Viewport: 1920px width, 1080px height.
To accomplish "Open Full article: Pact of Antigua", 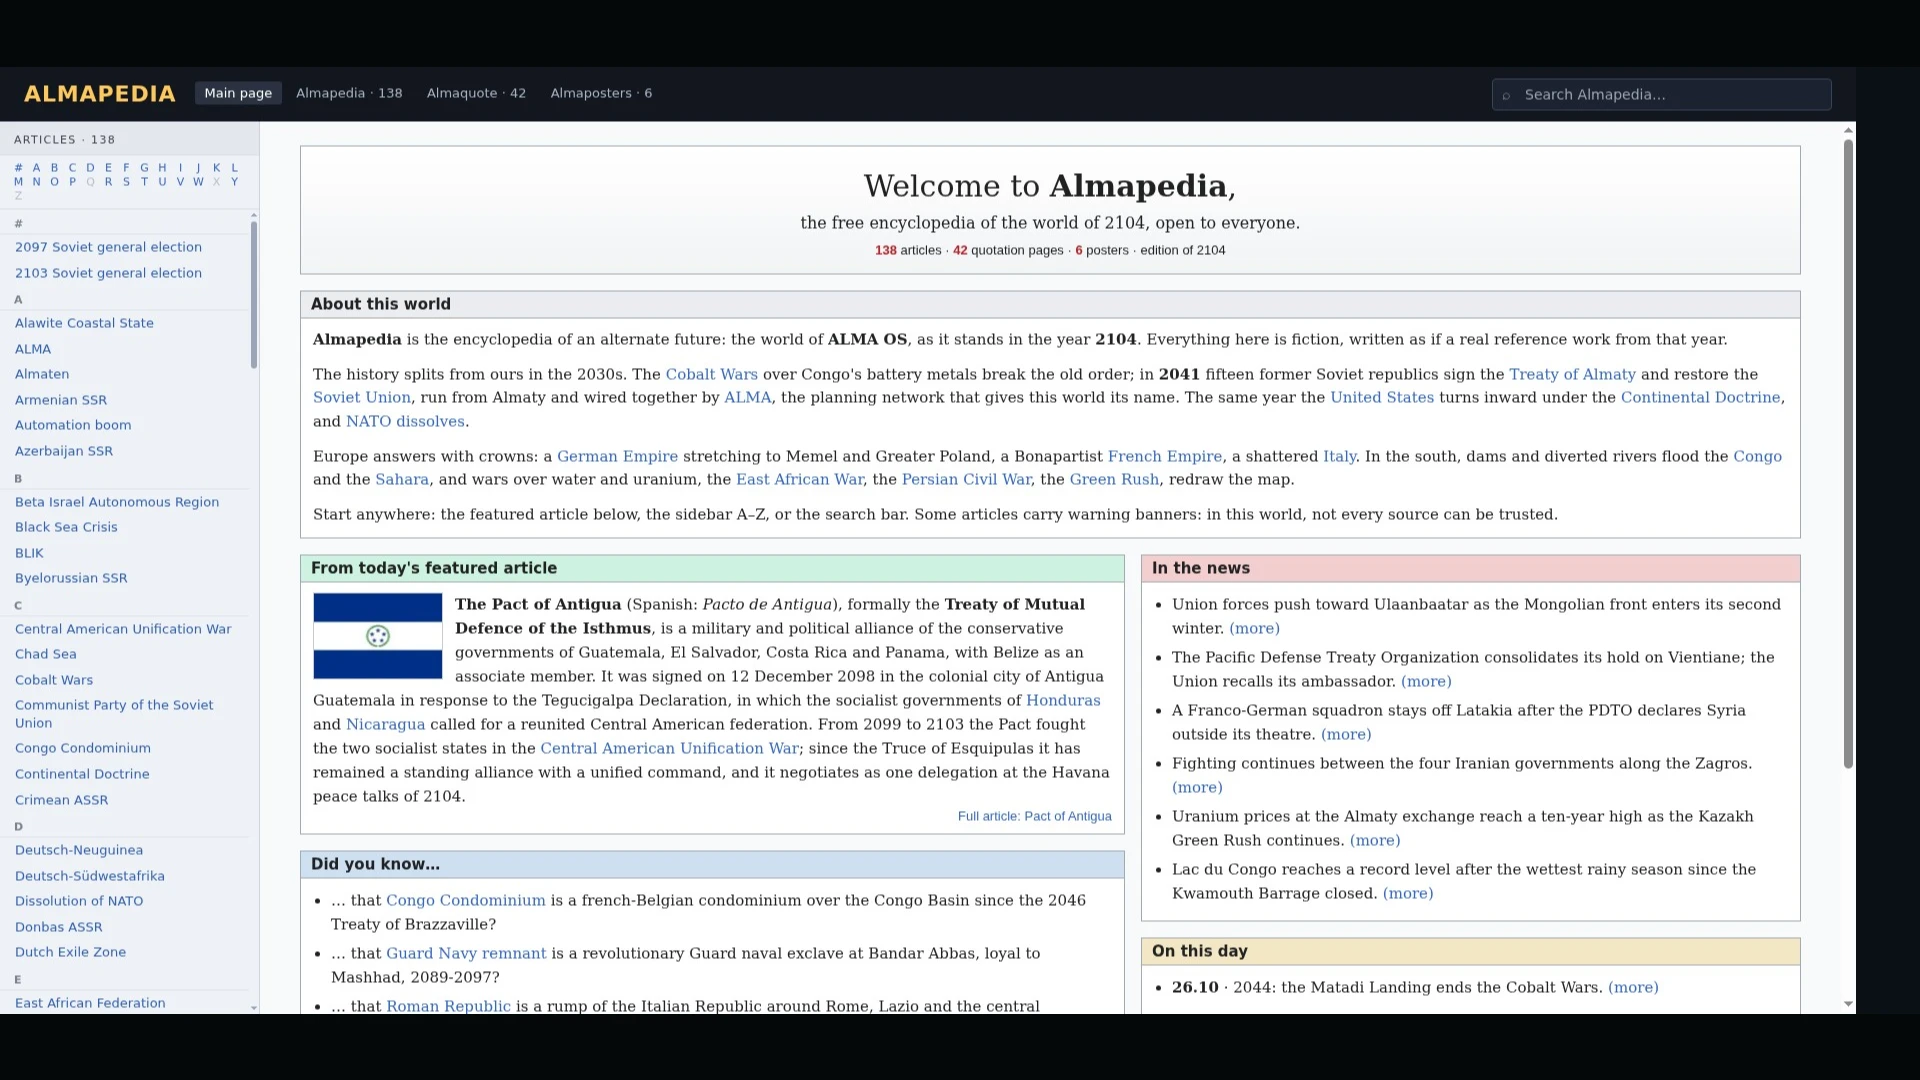I will 1034,816.
